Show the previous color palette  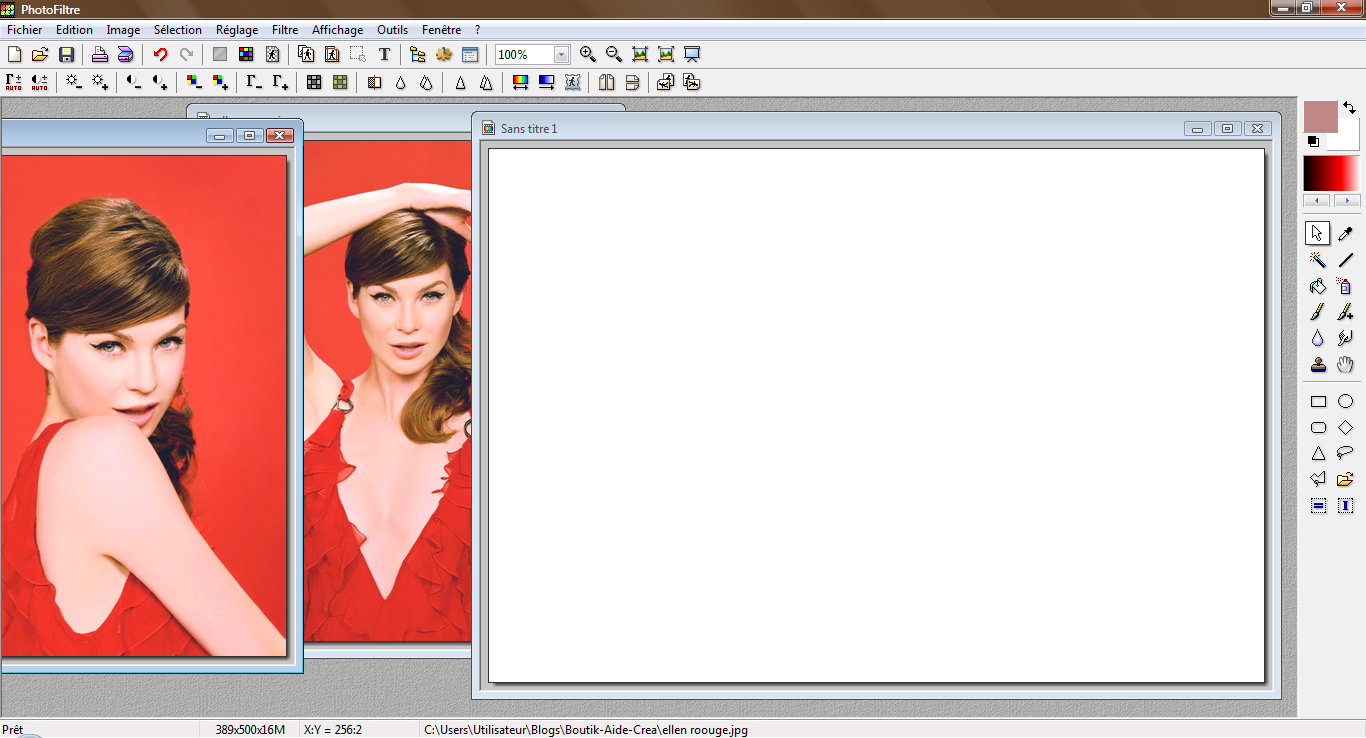click(1317, 200)
